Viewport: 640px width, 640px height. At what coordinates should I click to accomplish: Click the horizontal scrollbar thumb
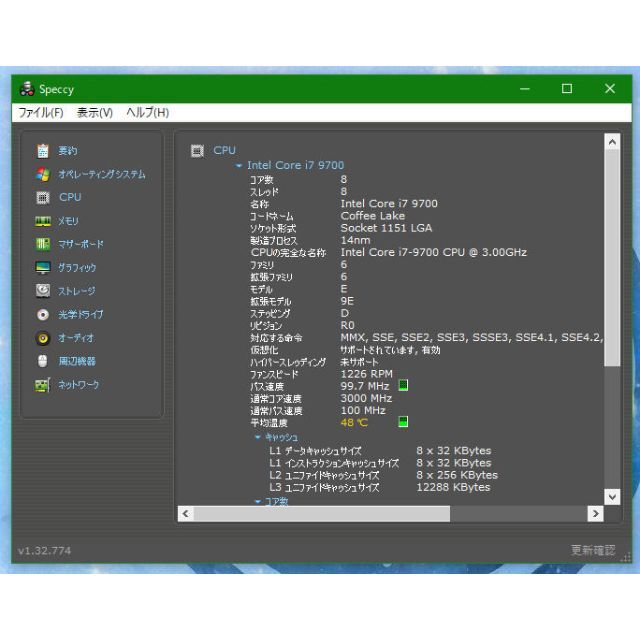(x=322, y=513)
